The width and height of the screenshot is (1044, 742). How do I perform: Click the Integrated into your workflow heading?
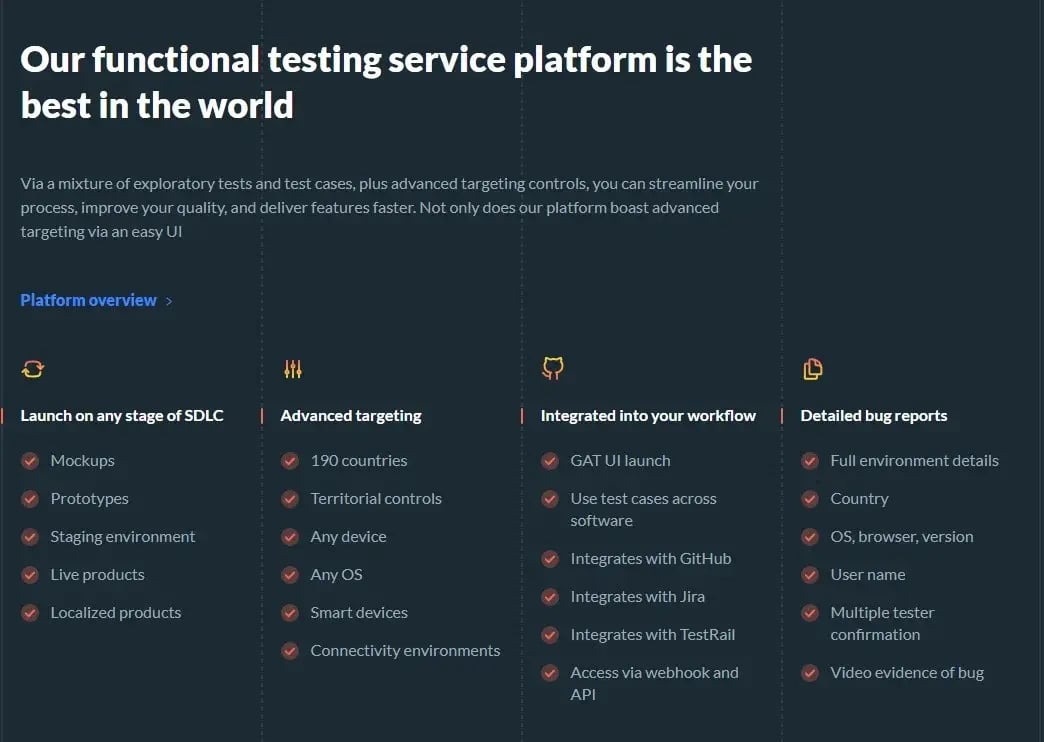[x=648, y=416]
